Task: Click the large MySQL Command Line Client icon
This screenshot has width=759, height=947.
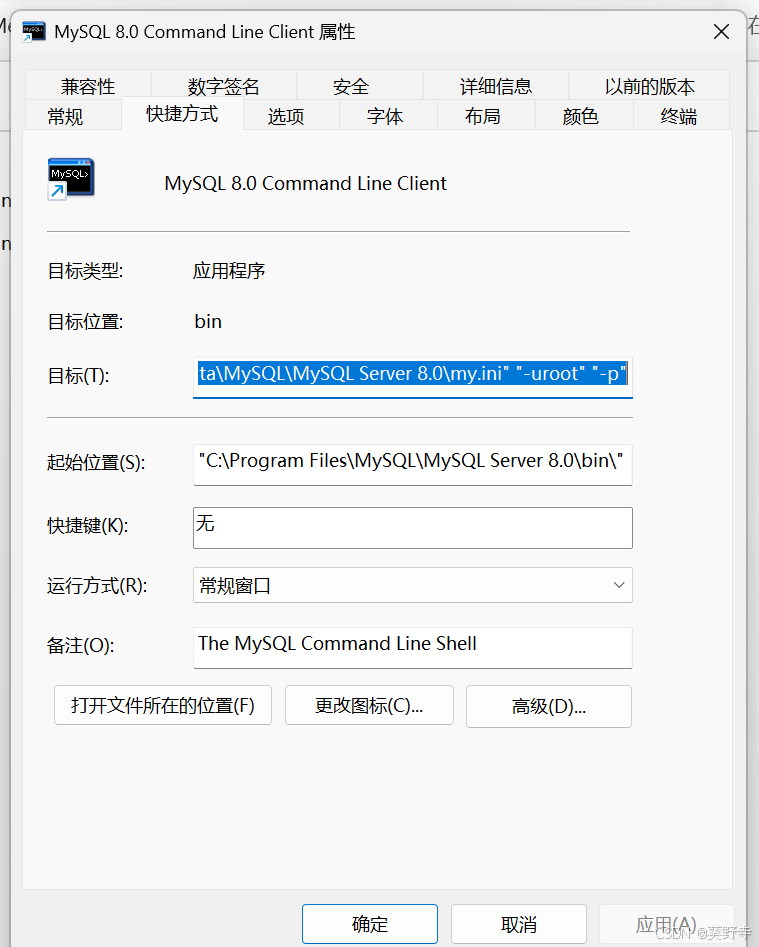Action: pos(71,179)
